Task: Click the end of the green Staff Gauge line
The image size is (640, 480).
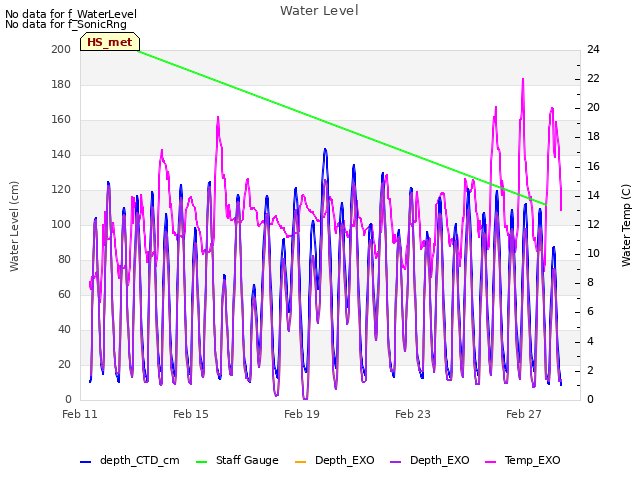Action: (x=546, y=205)
